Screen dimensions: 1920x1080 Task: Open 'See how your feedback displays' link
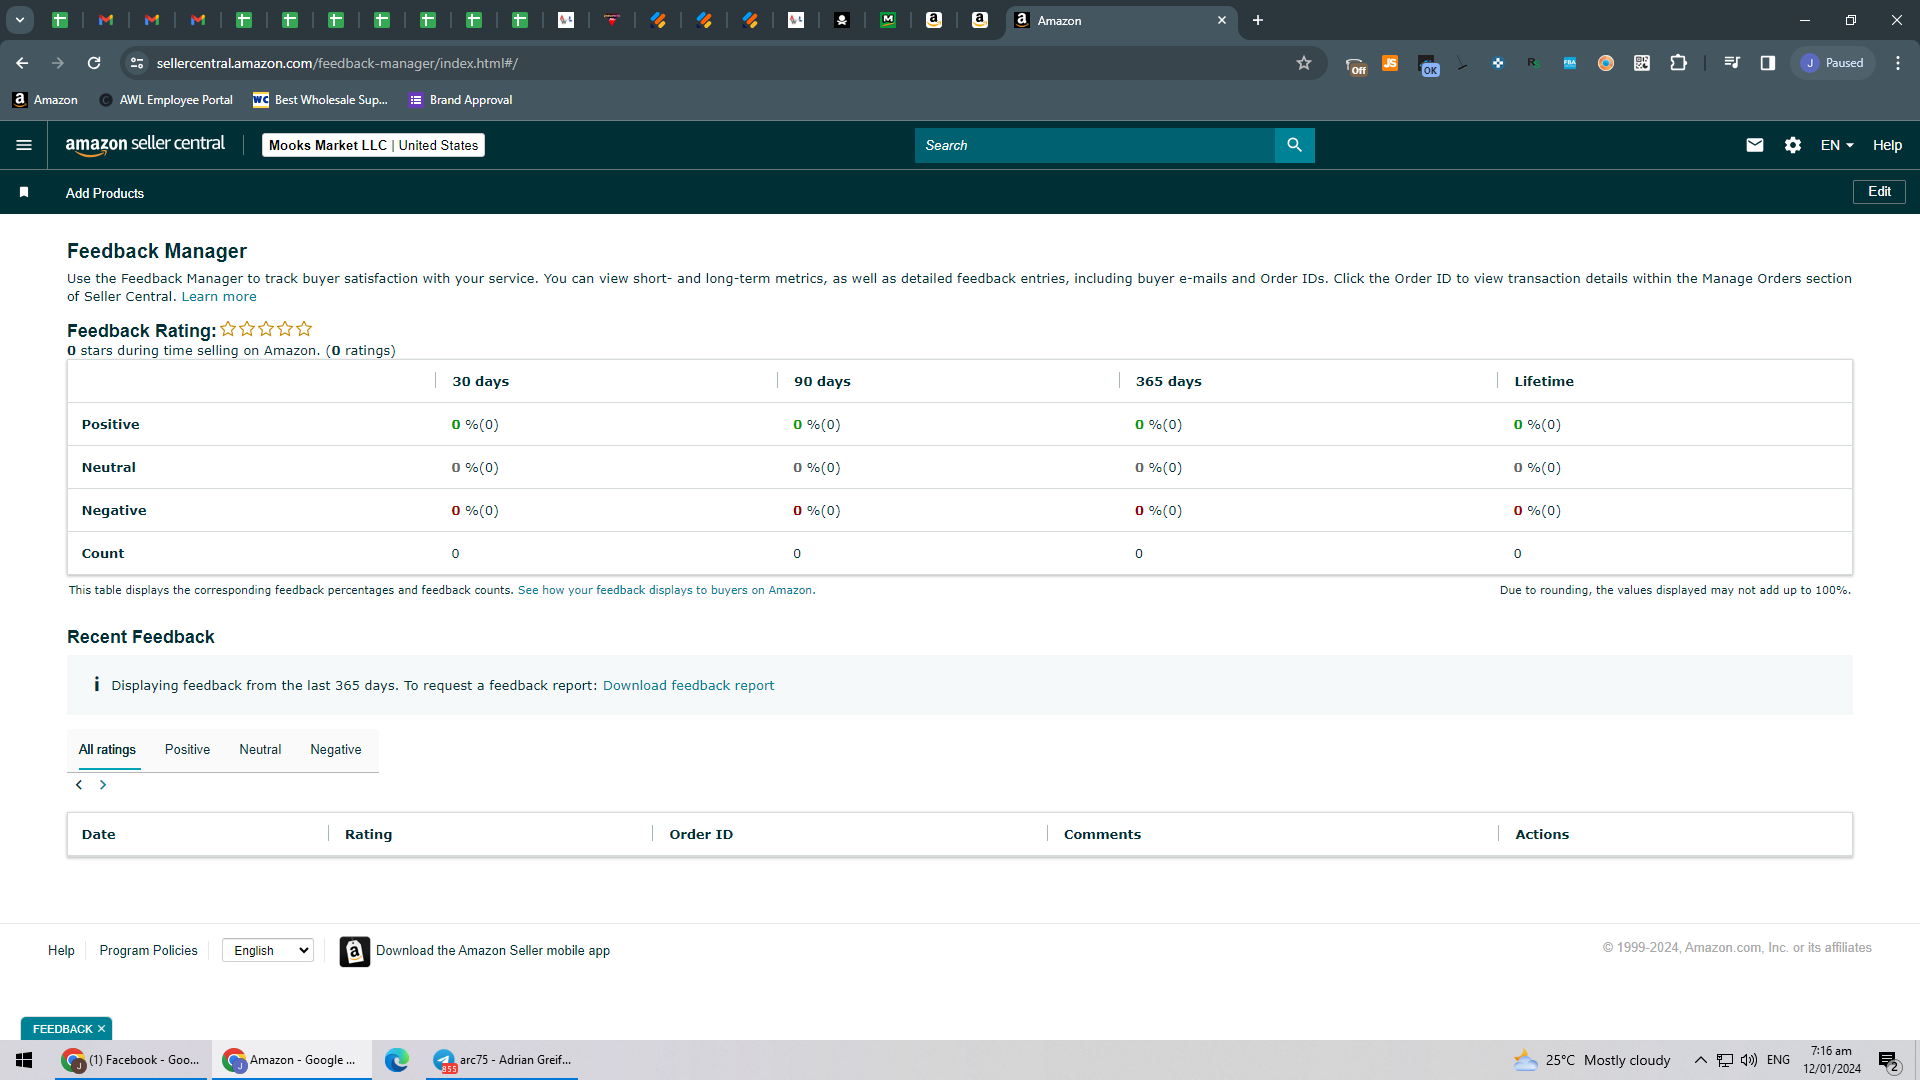665,591
